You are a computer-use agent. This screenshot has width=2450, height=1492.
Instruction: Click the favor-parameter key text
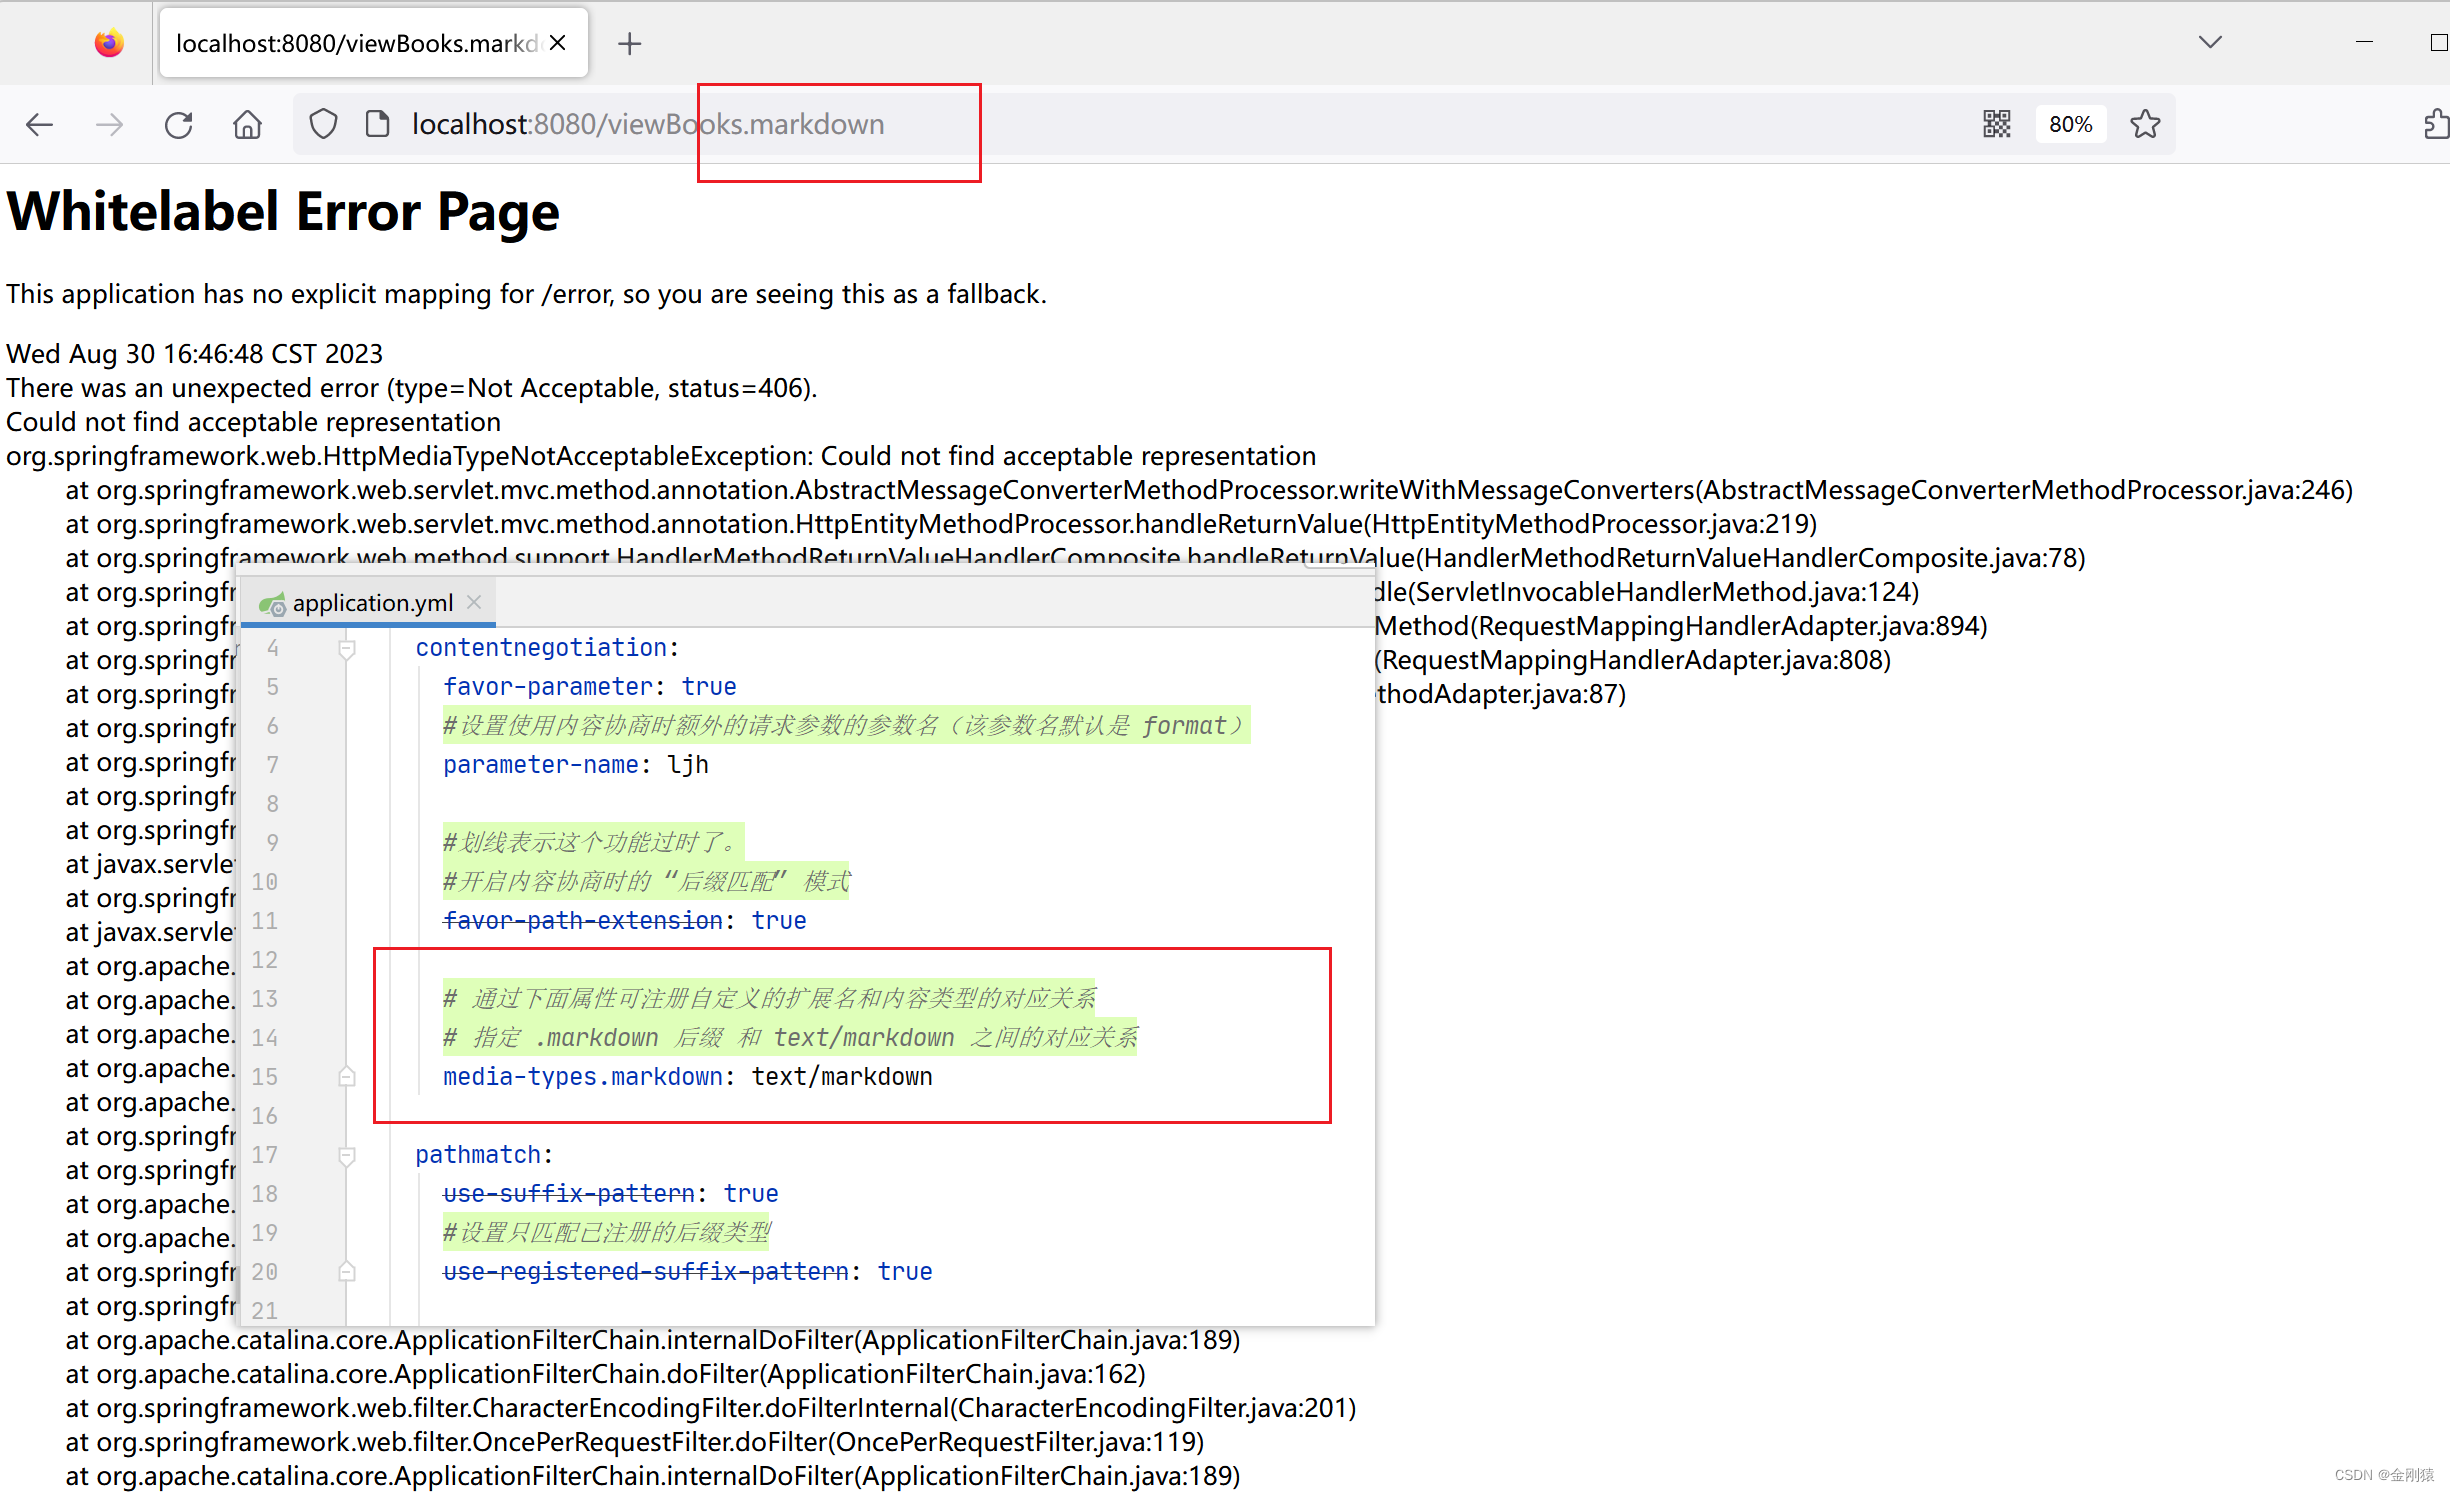[x=548, y=687]
